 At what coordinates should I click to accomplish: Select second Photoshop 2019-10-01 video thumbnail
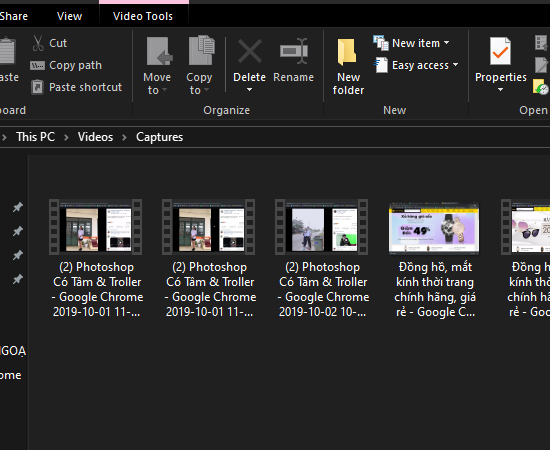coord(208,227)
